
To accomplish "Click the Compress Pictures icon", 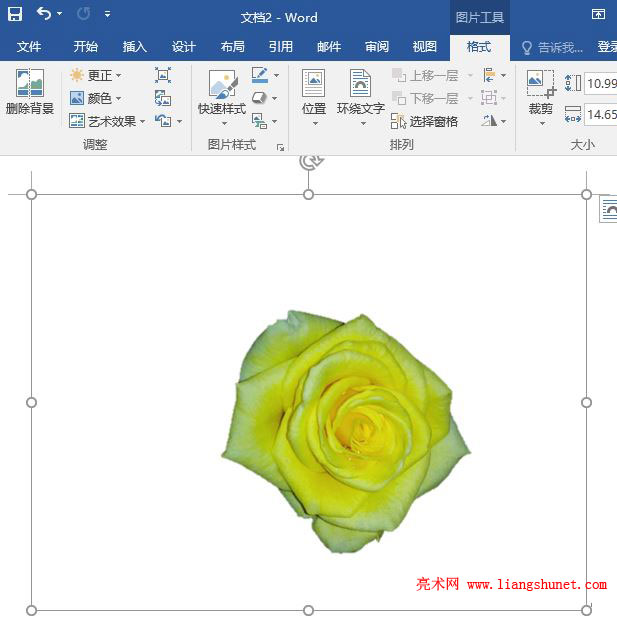I will tap(163, 75).
